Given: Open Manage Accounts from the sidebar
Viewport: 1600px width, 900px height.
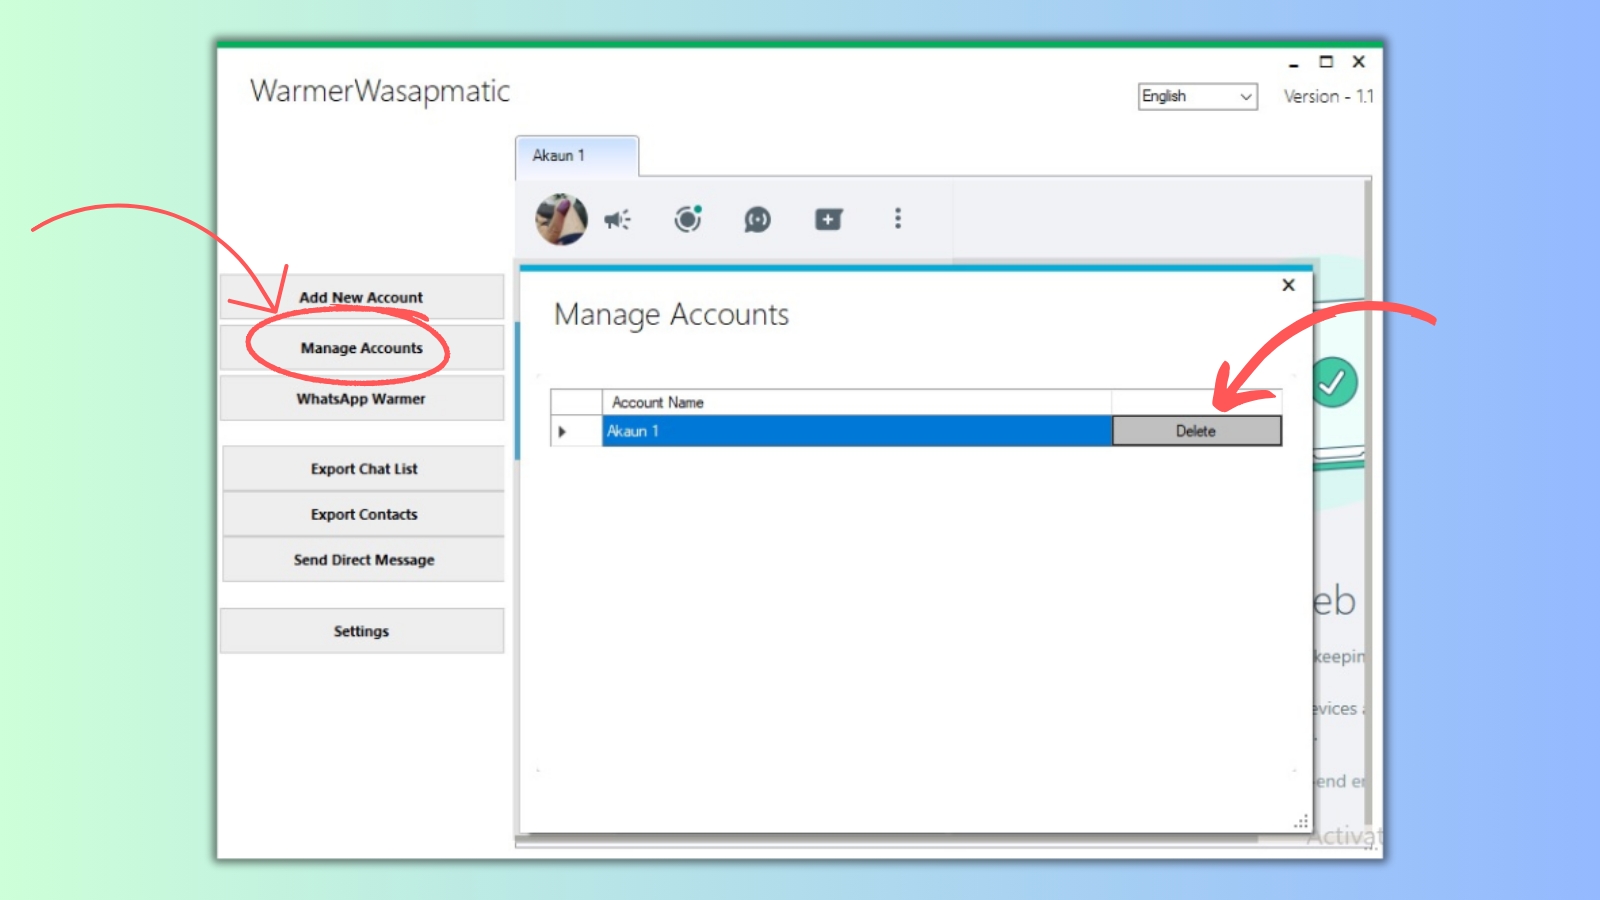Looking at the screenshot, I should coord(362,348).
